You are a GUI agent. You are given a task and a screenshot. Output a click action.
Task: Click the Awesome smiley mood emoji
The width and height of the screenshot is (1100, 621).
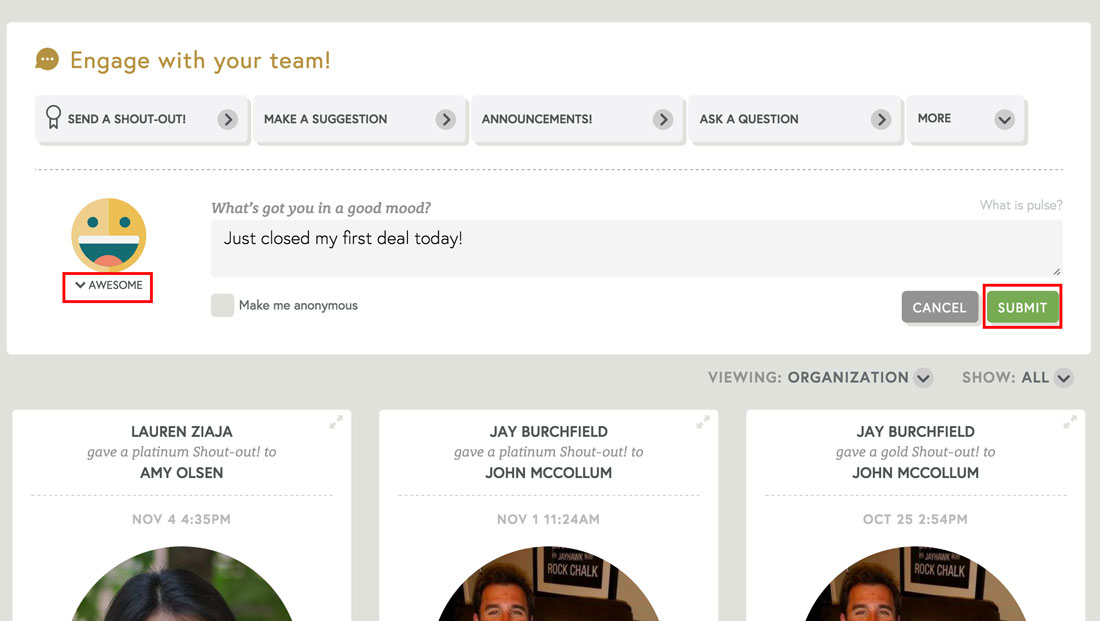(x=107, y=234)
